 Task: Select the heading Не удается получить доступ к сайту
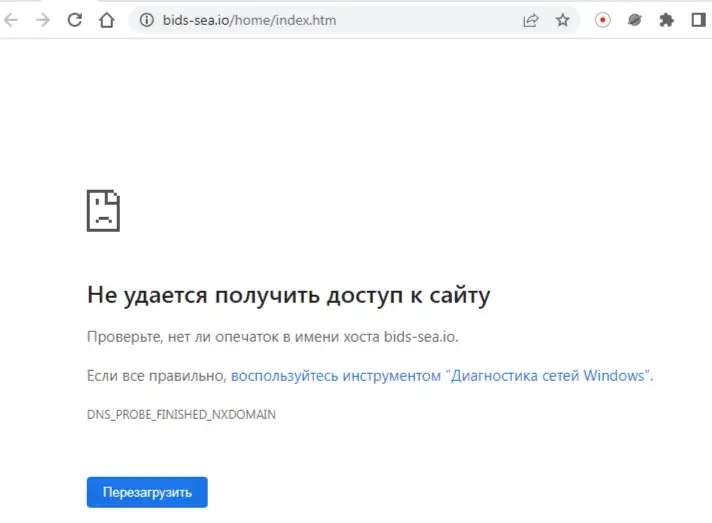(289, 295)
